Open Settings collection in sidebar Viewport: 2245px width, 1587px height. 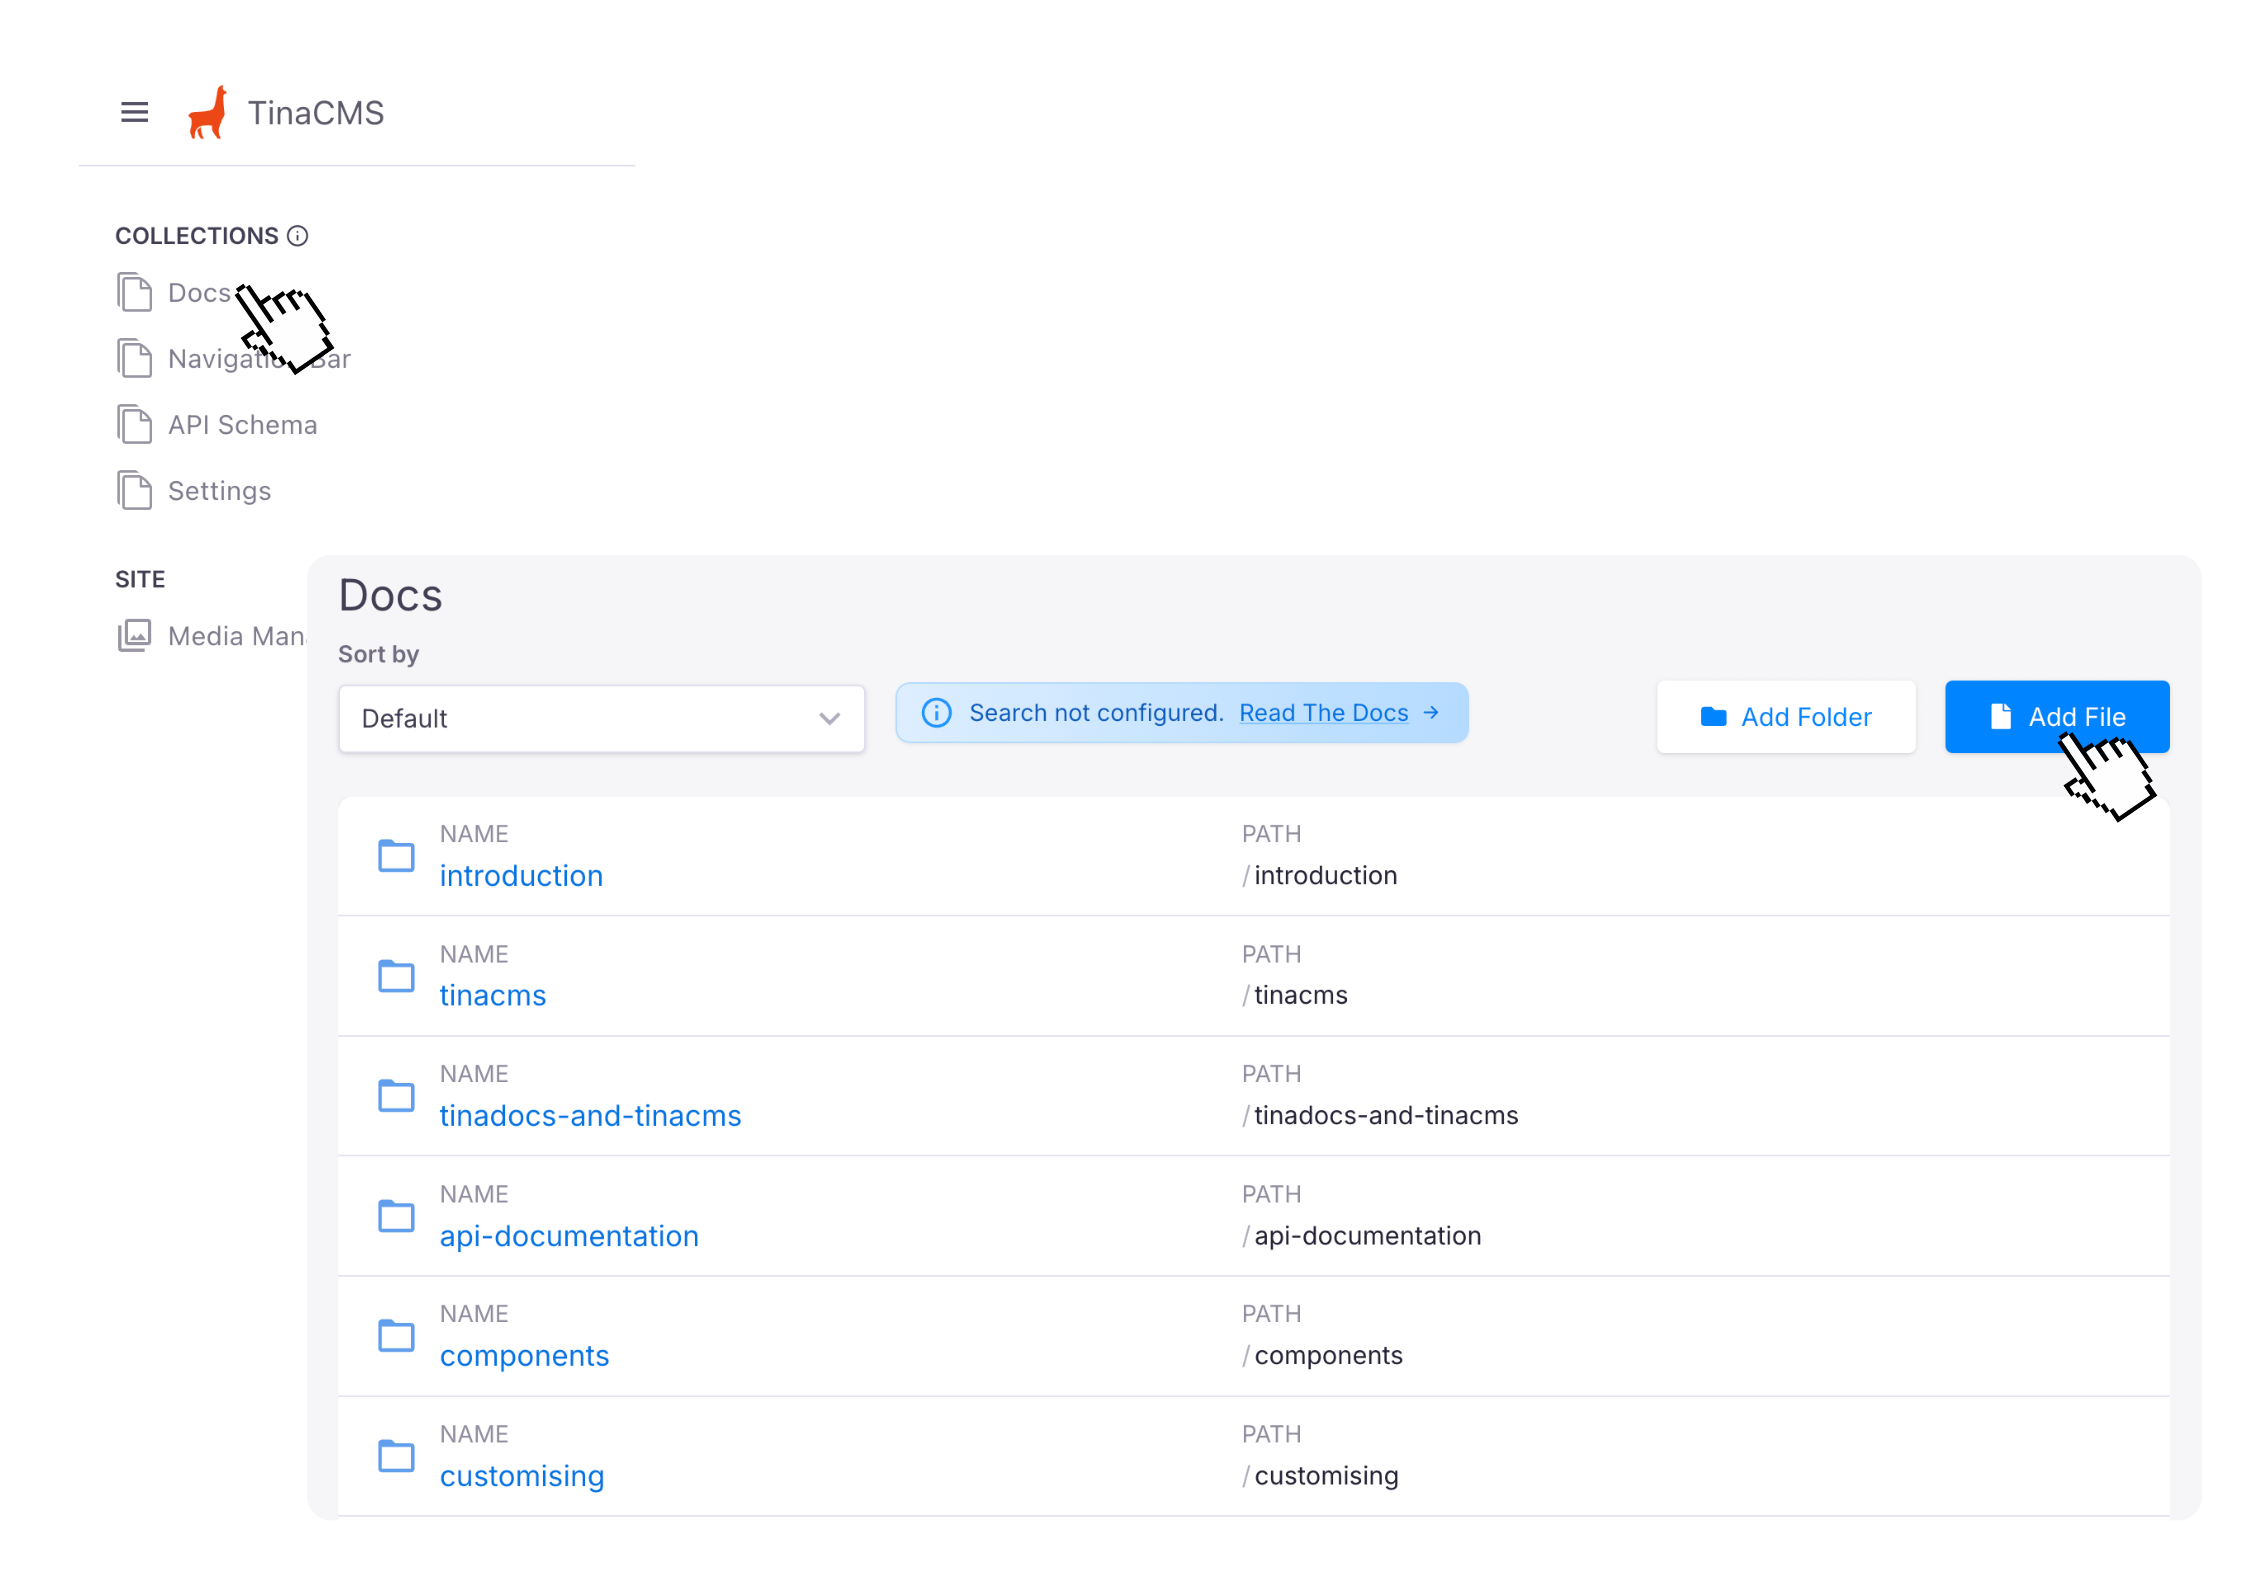click(x=219, y=491)
